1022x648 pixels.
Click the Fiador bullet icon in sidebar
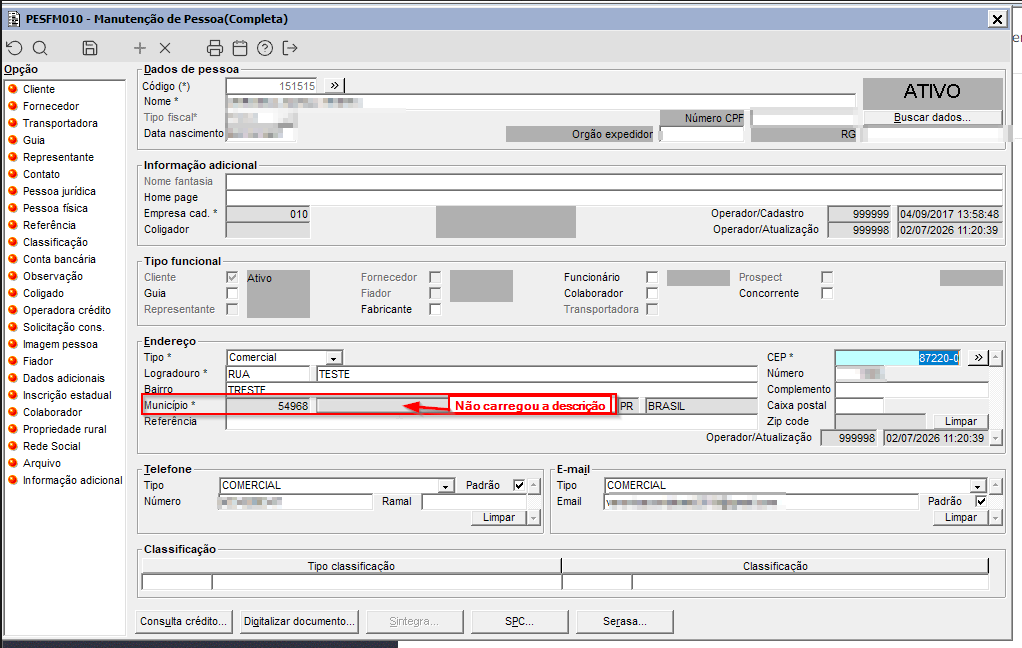point(12,361)
